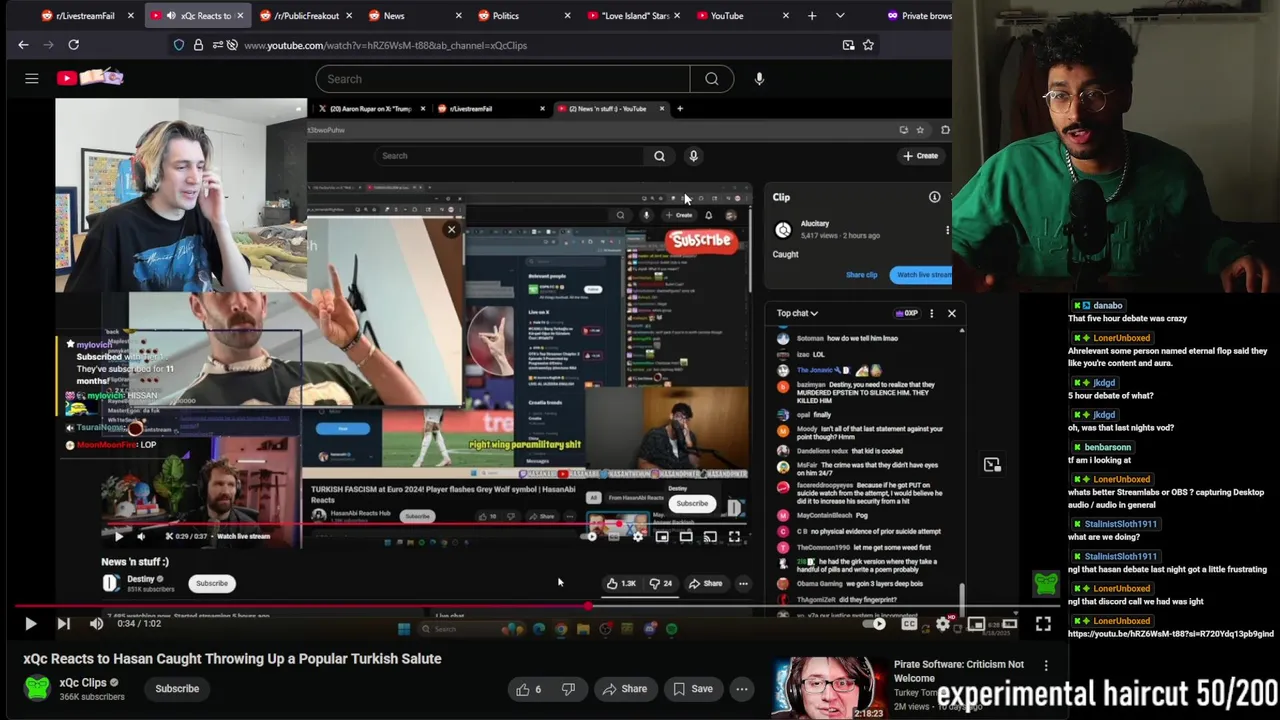Open the xQc Clips channel name link
Image resolution: width=1280 pixels, height=720 pixels.
coord(83,683)
